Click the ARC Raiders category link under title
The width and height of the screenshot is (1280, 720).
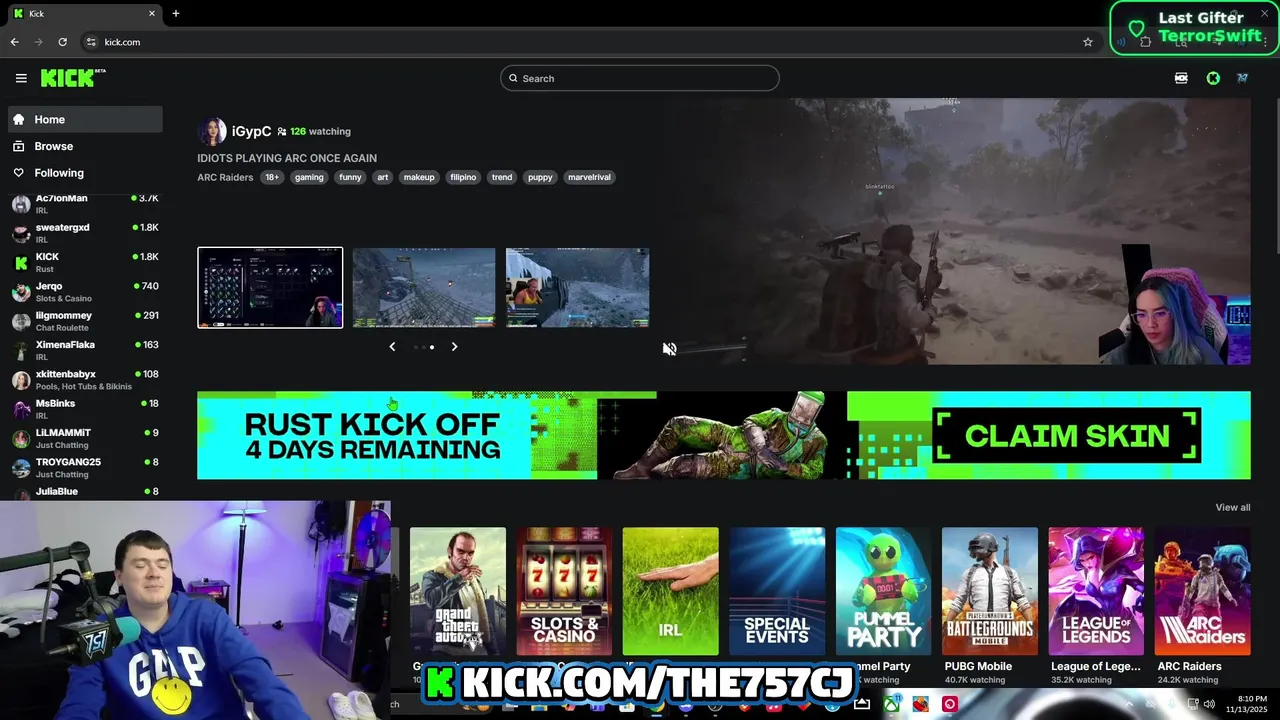click(x=225, y=177)
